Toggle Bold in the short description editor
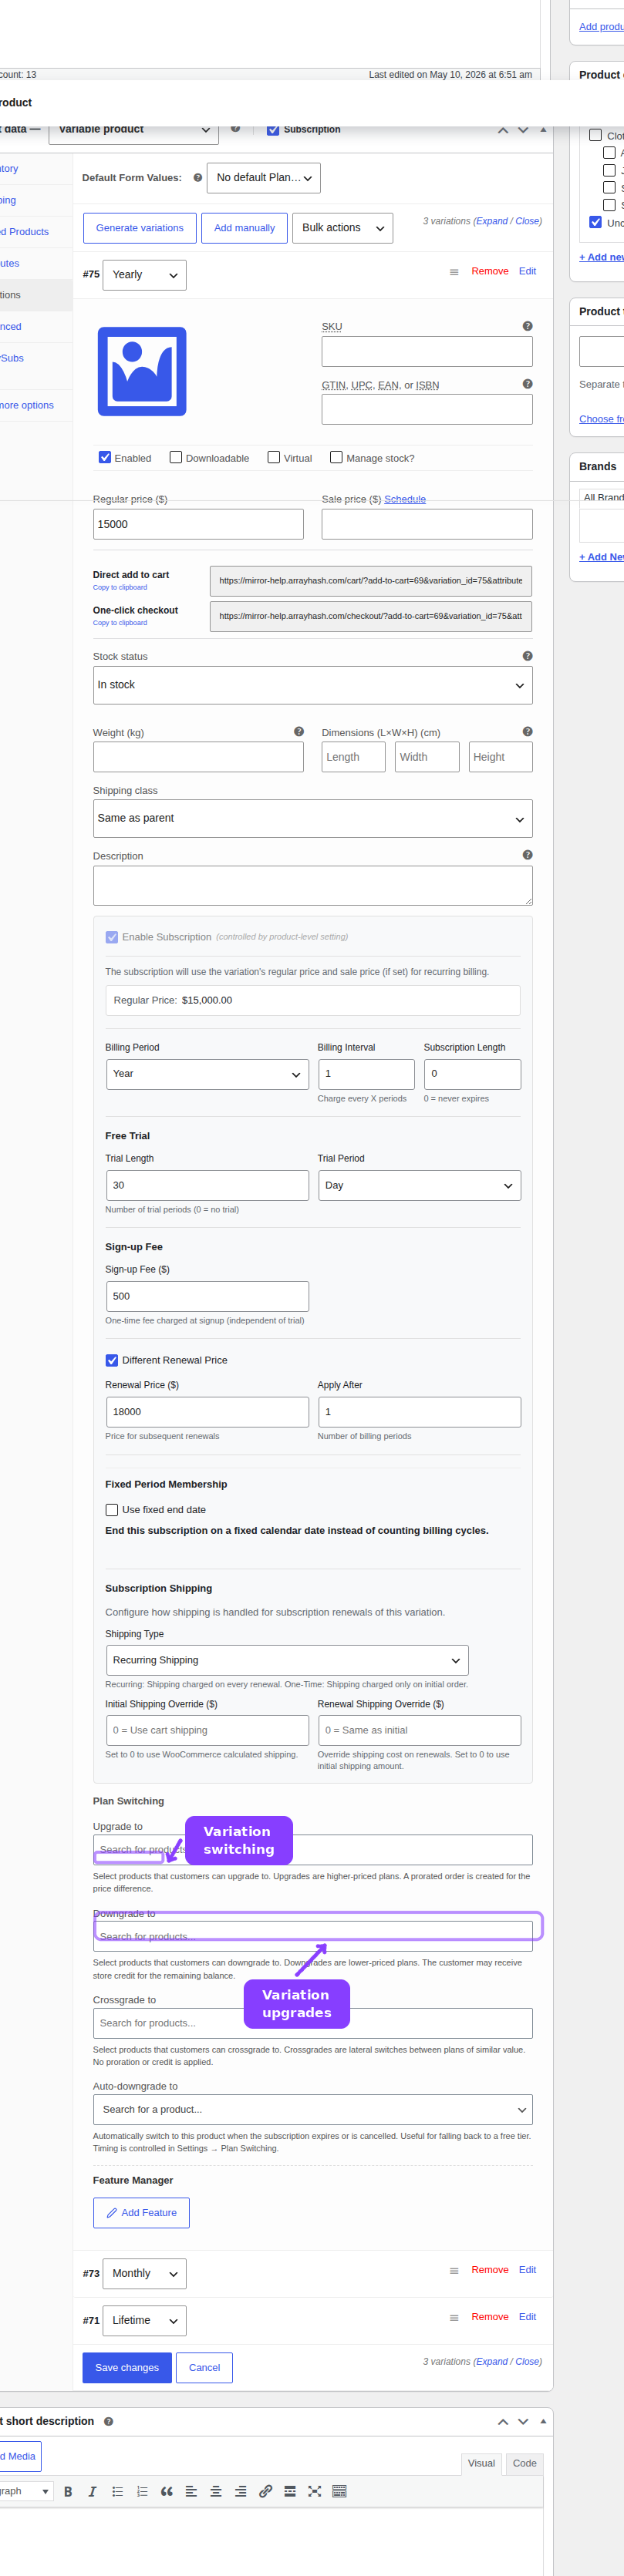 68,2492
